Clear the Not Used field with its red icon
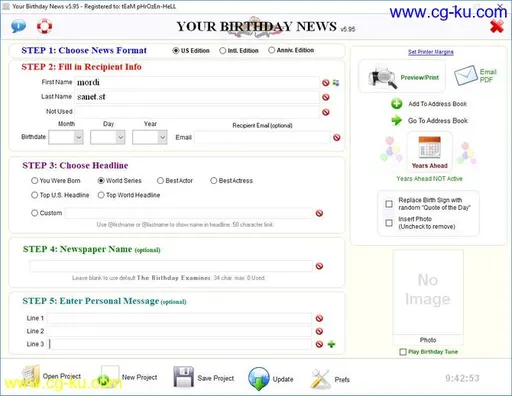Screen dimensions: 512x396 [326, 112]
